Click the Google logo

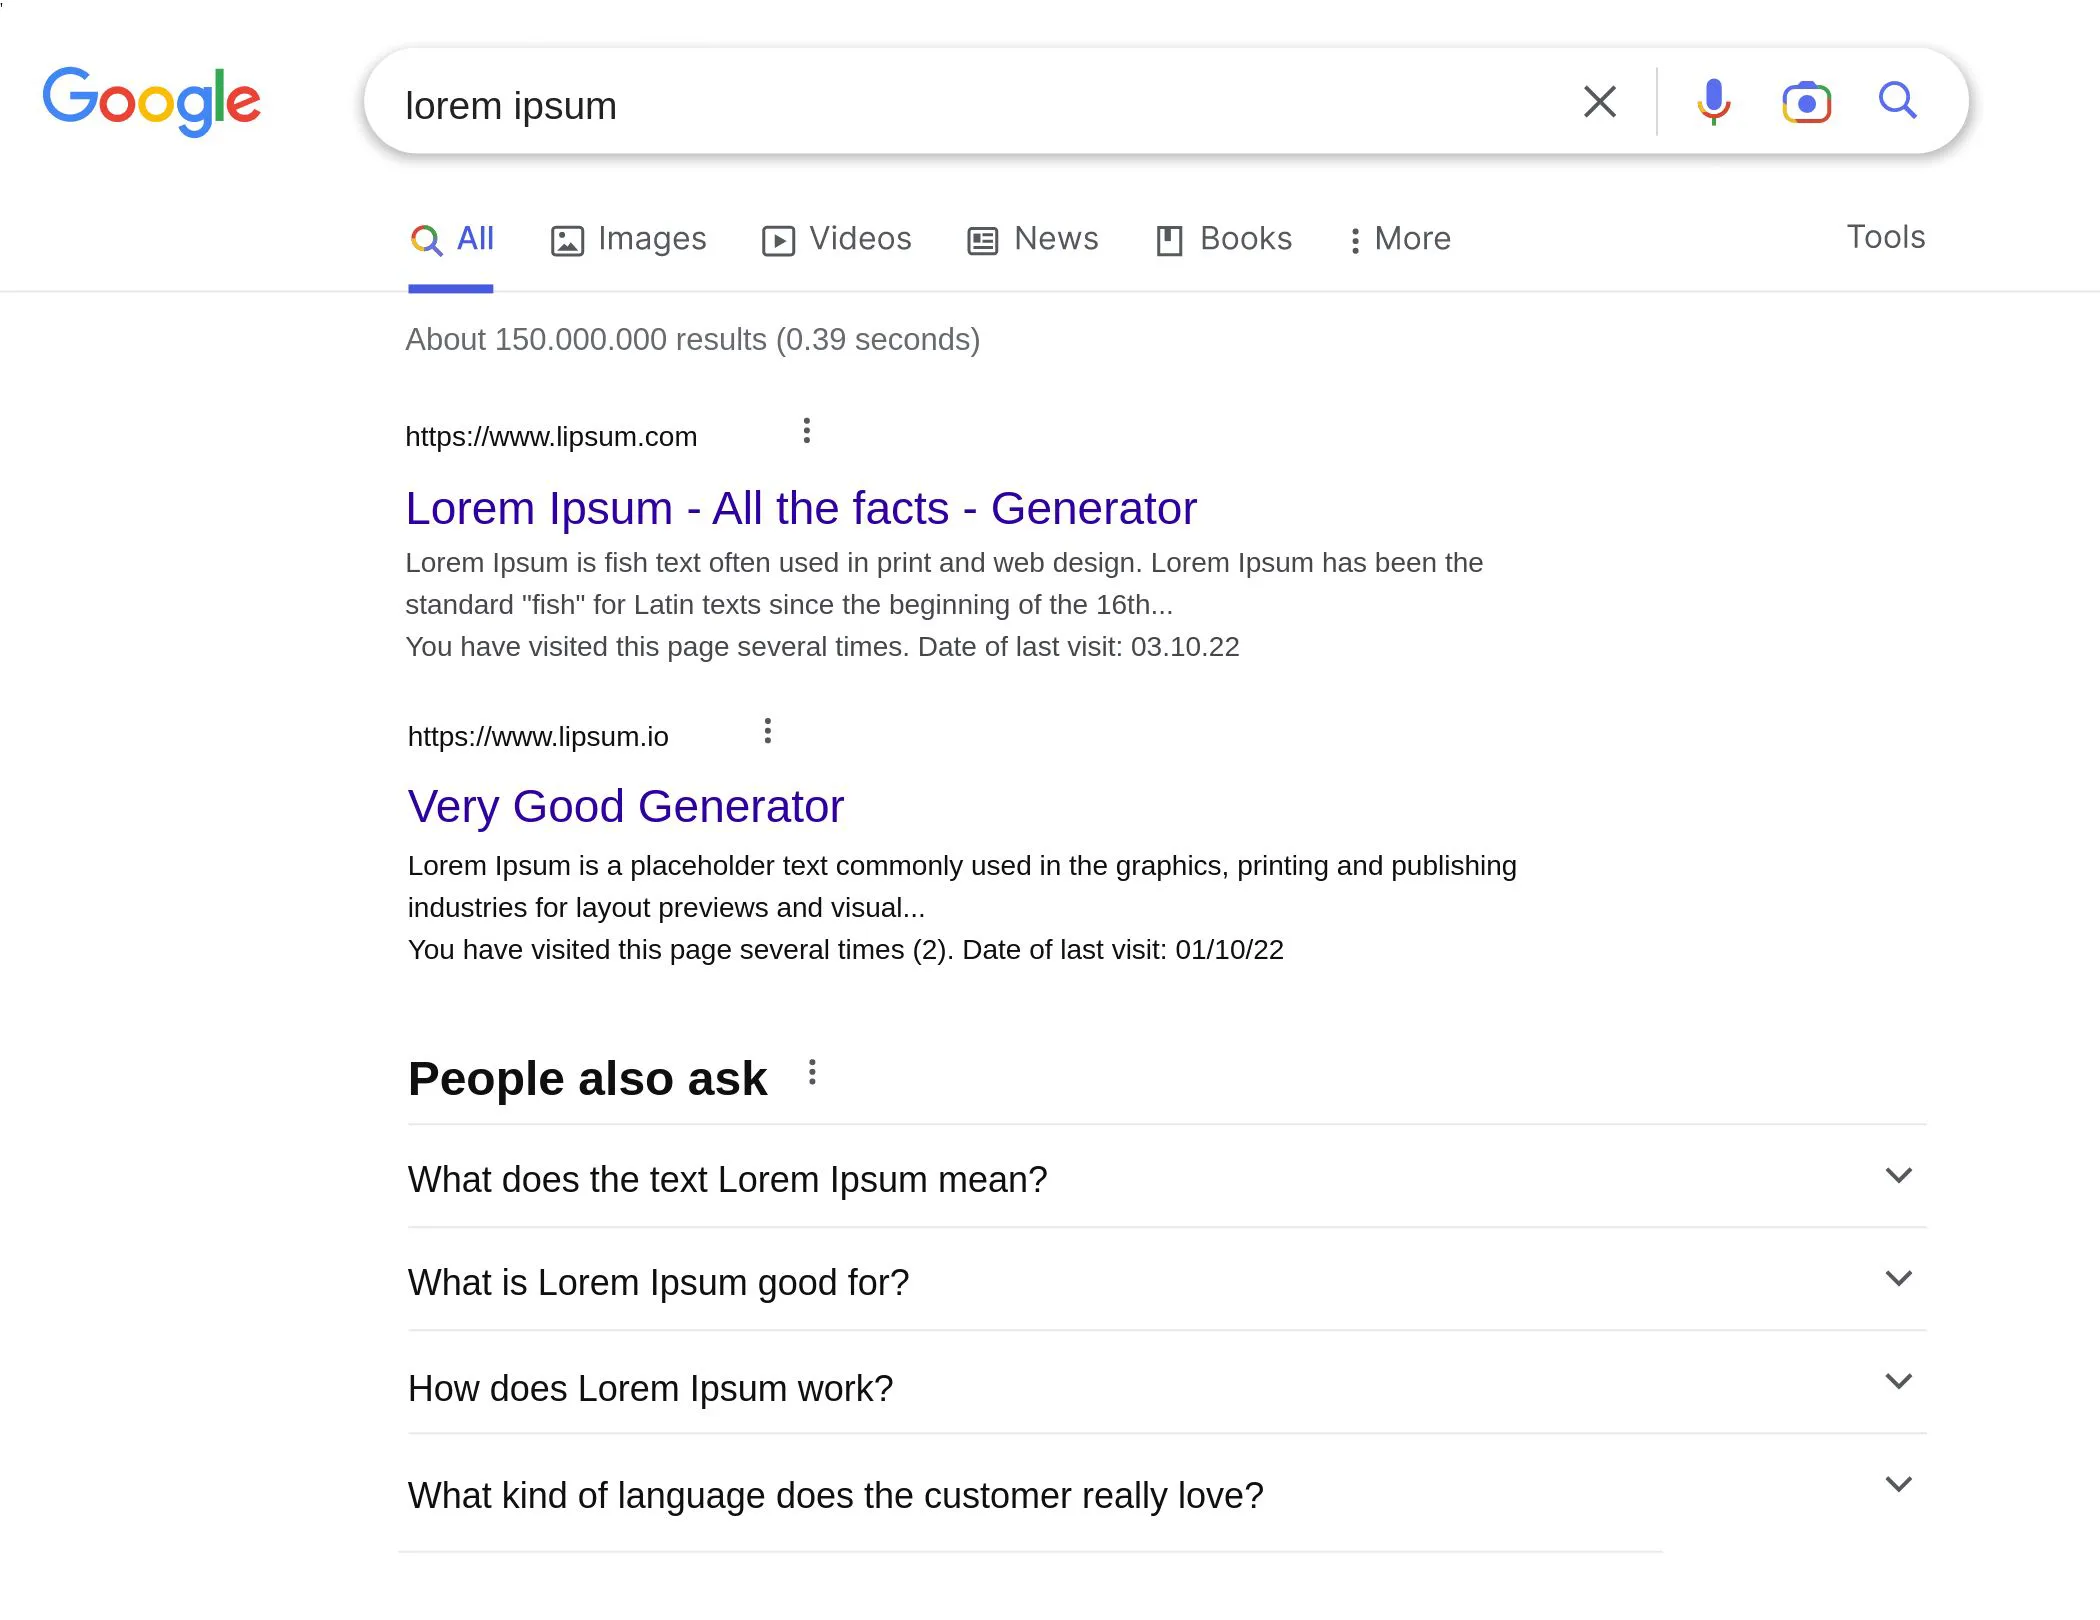tap(151, 100)
